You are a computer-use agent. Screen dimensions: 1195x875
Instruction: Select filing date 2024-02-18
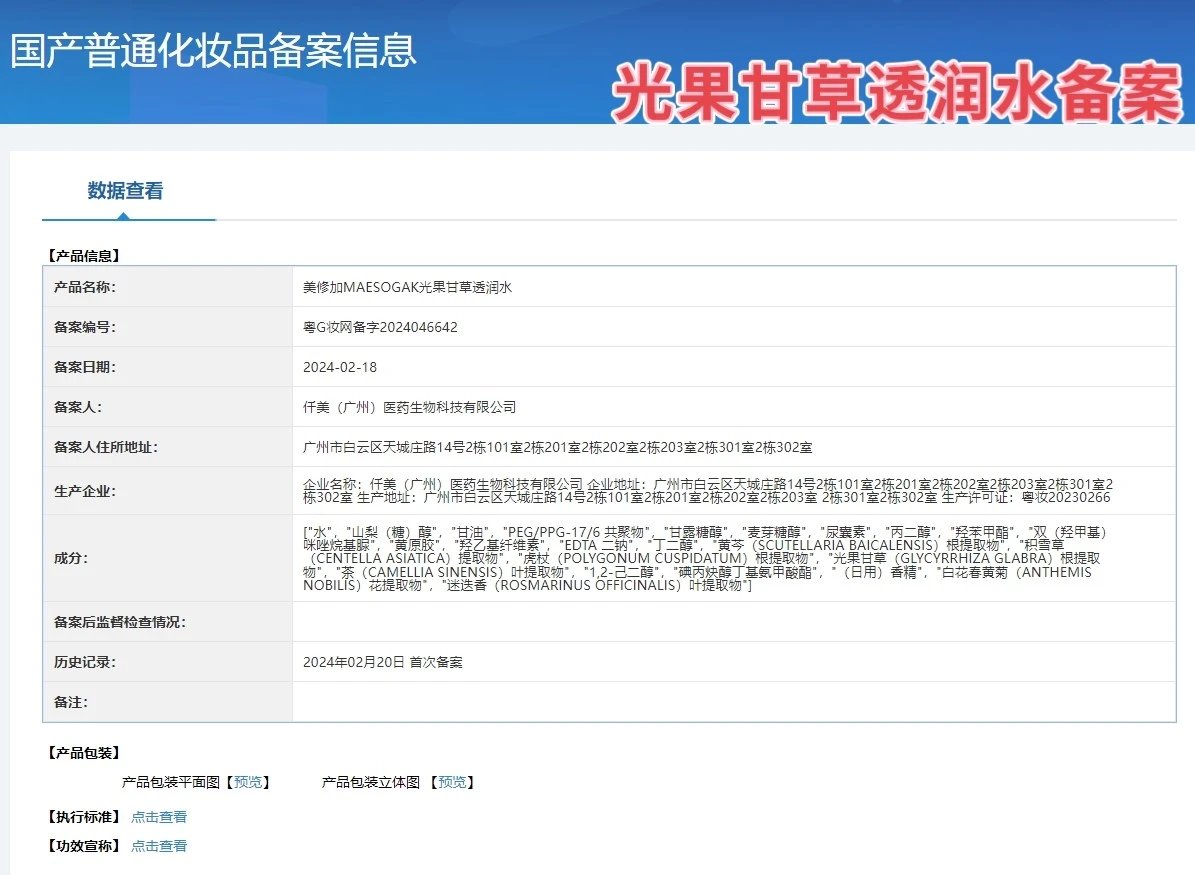[340, 367]
